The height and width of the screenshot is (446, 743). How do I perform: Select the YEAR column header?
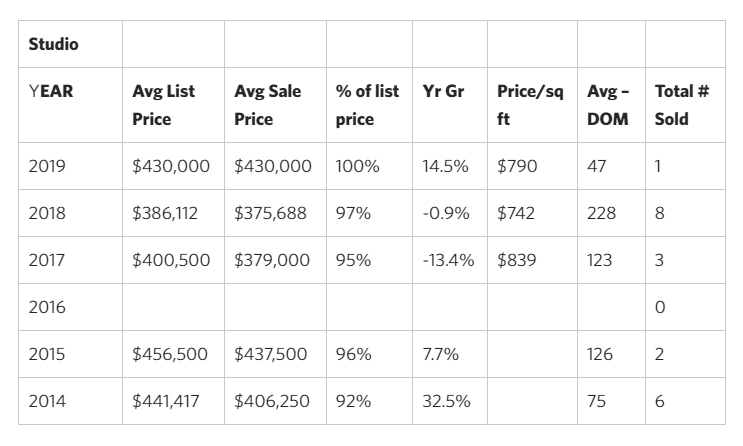point(51,91)
